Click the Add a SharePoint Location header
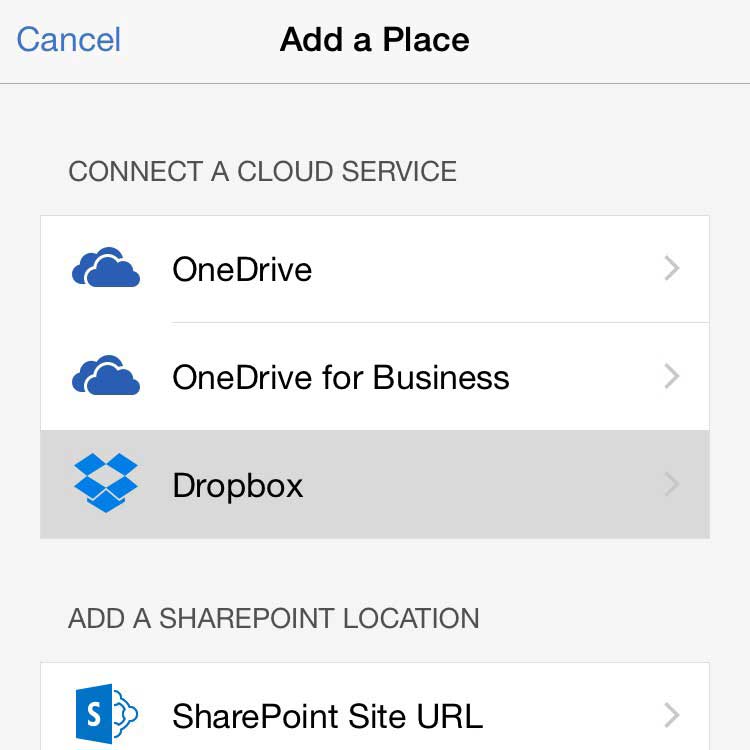750x750 pixels. point(274,618)
